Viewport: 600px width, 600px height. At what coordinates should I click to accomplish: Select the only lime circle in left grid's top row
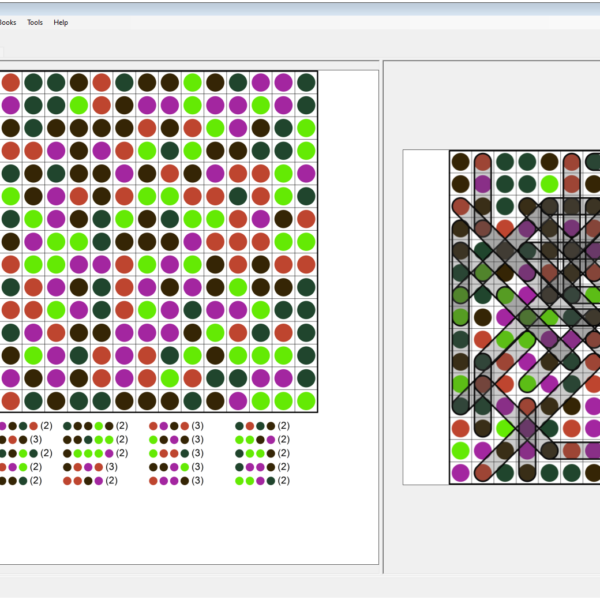(192, 82)
